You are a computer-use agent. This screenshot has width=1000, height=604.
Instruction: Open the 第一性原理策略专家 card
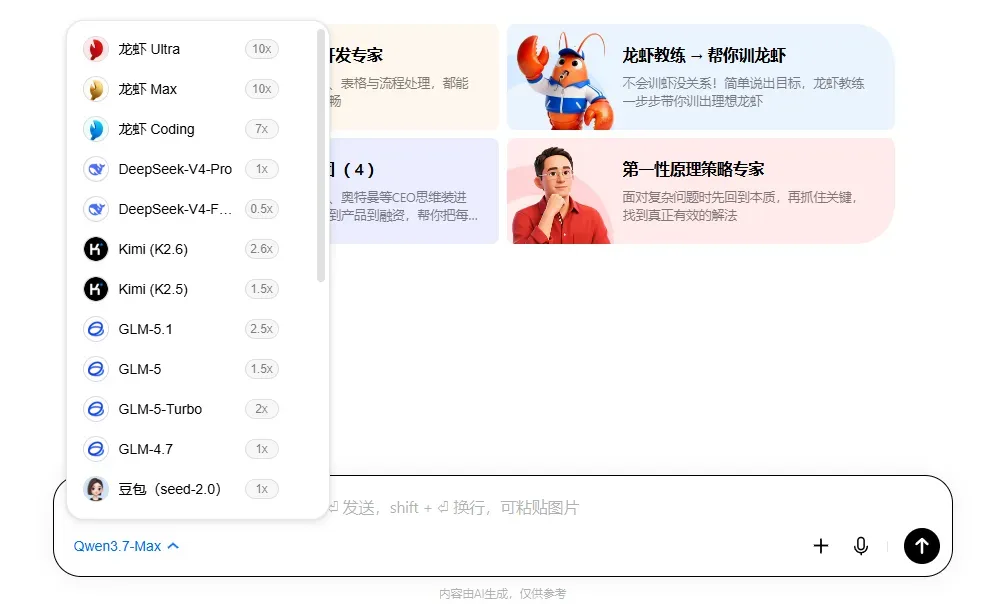click(700, 191)
